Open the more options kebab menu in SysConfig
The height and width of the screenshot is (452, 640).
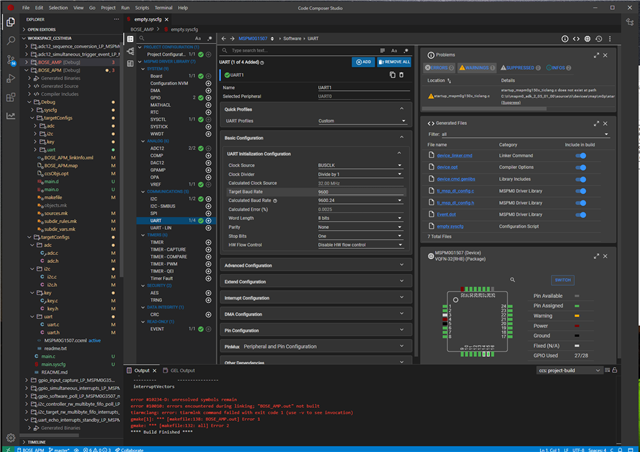point(610,39)
